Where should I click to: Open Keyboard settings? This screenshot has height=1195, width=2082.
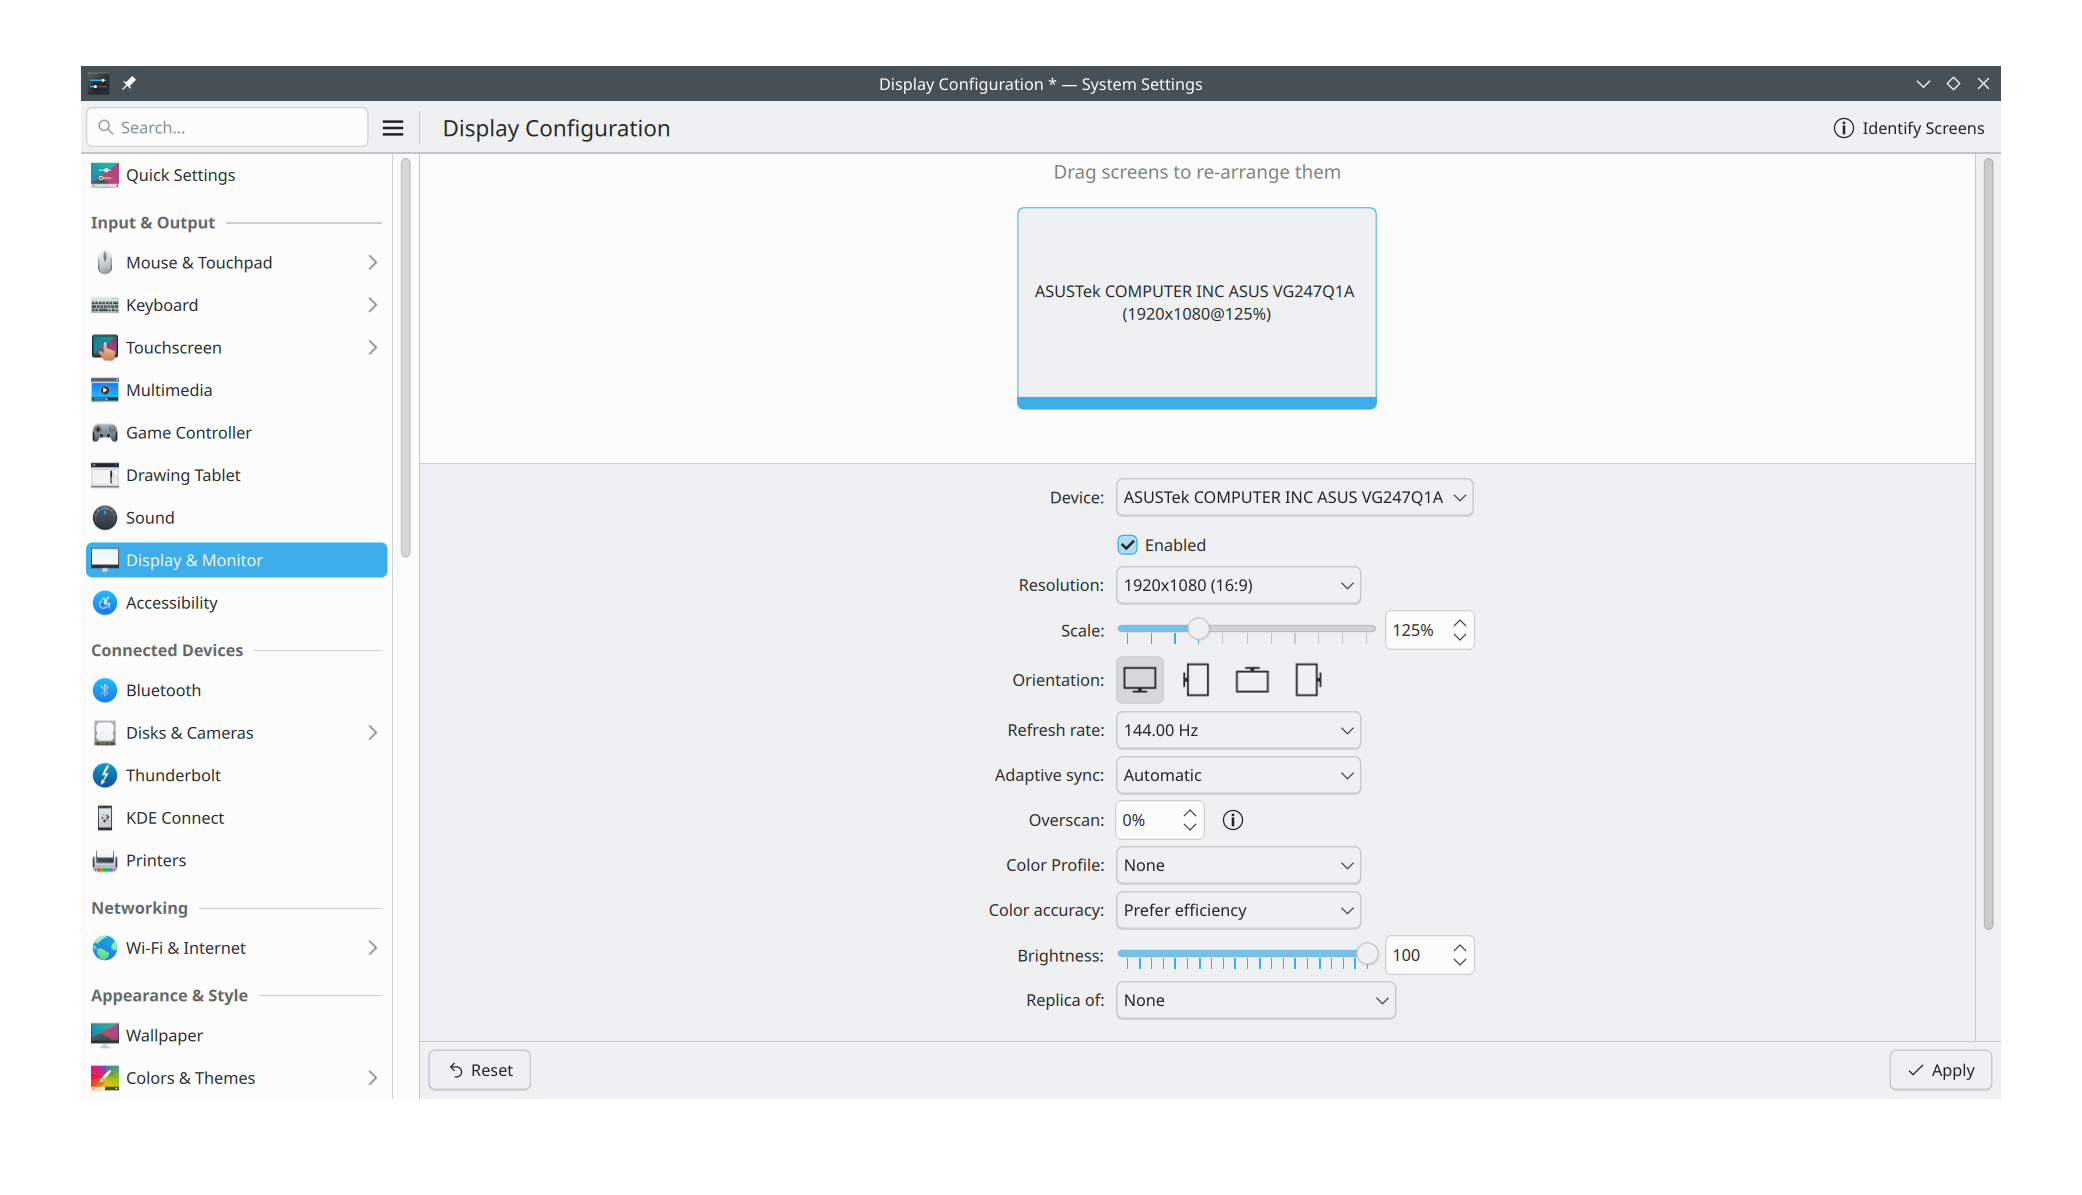(x=236, y=305)
